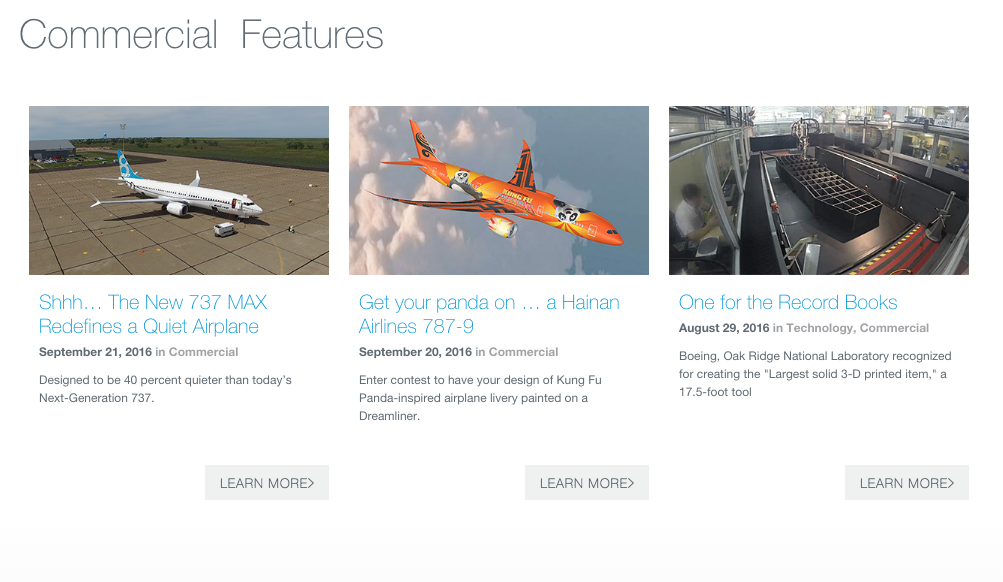Click the '40 percent quieter' description text
The image size is (1003, 582).
point(165,389)
